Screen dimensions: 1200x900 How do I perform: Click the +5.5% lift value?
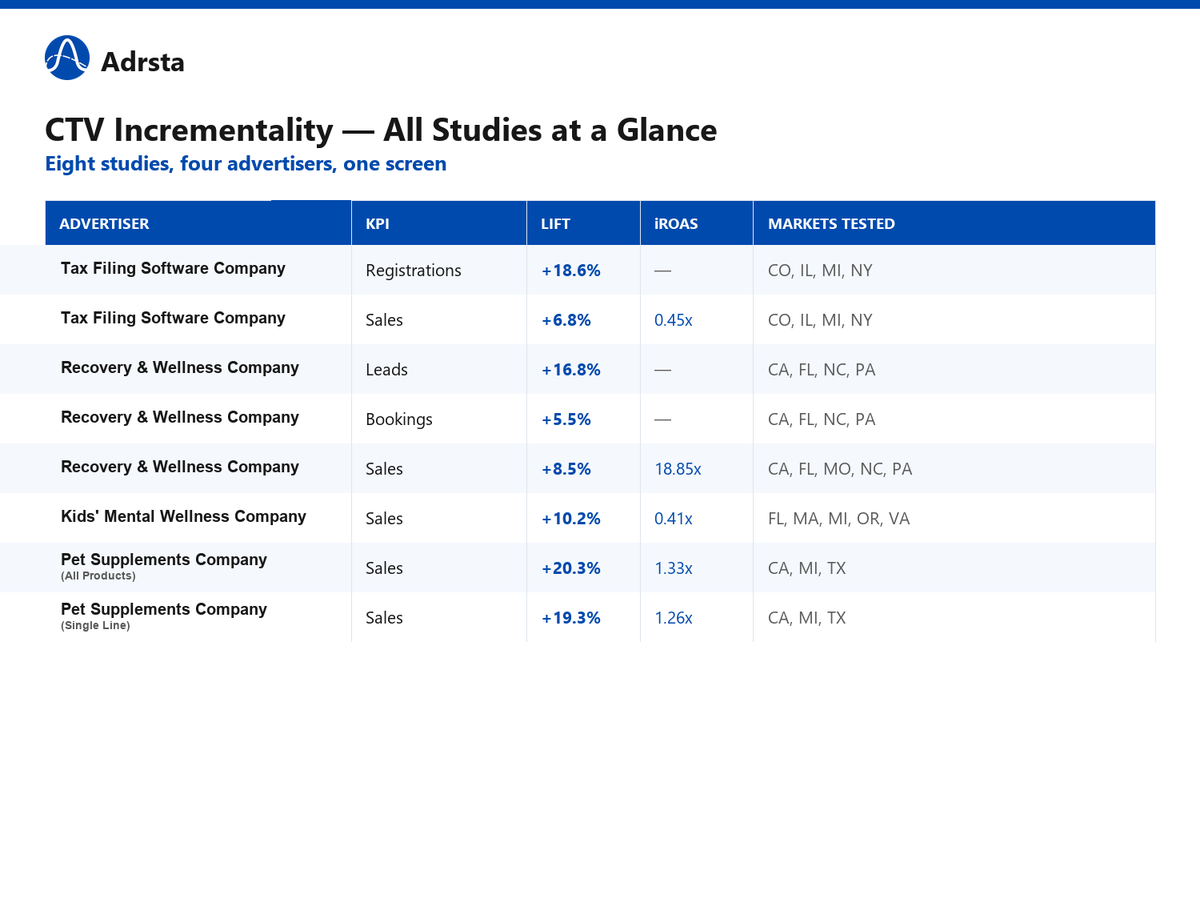(566, 419)
